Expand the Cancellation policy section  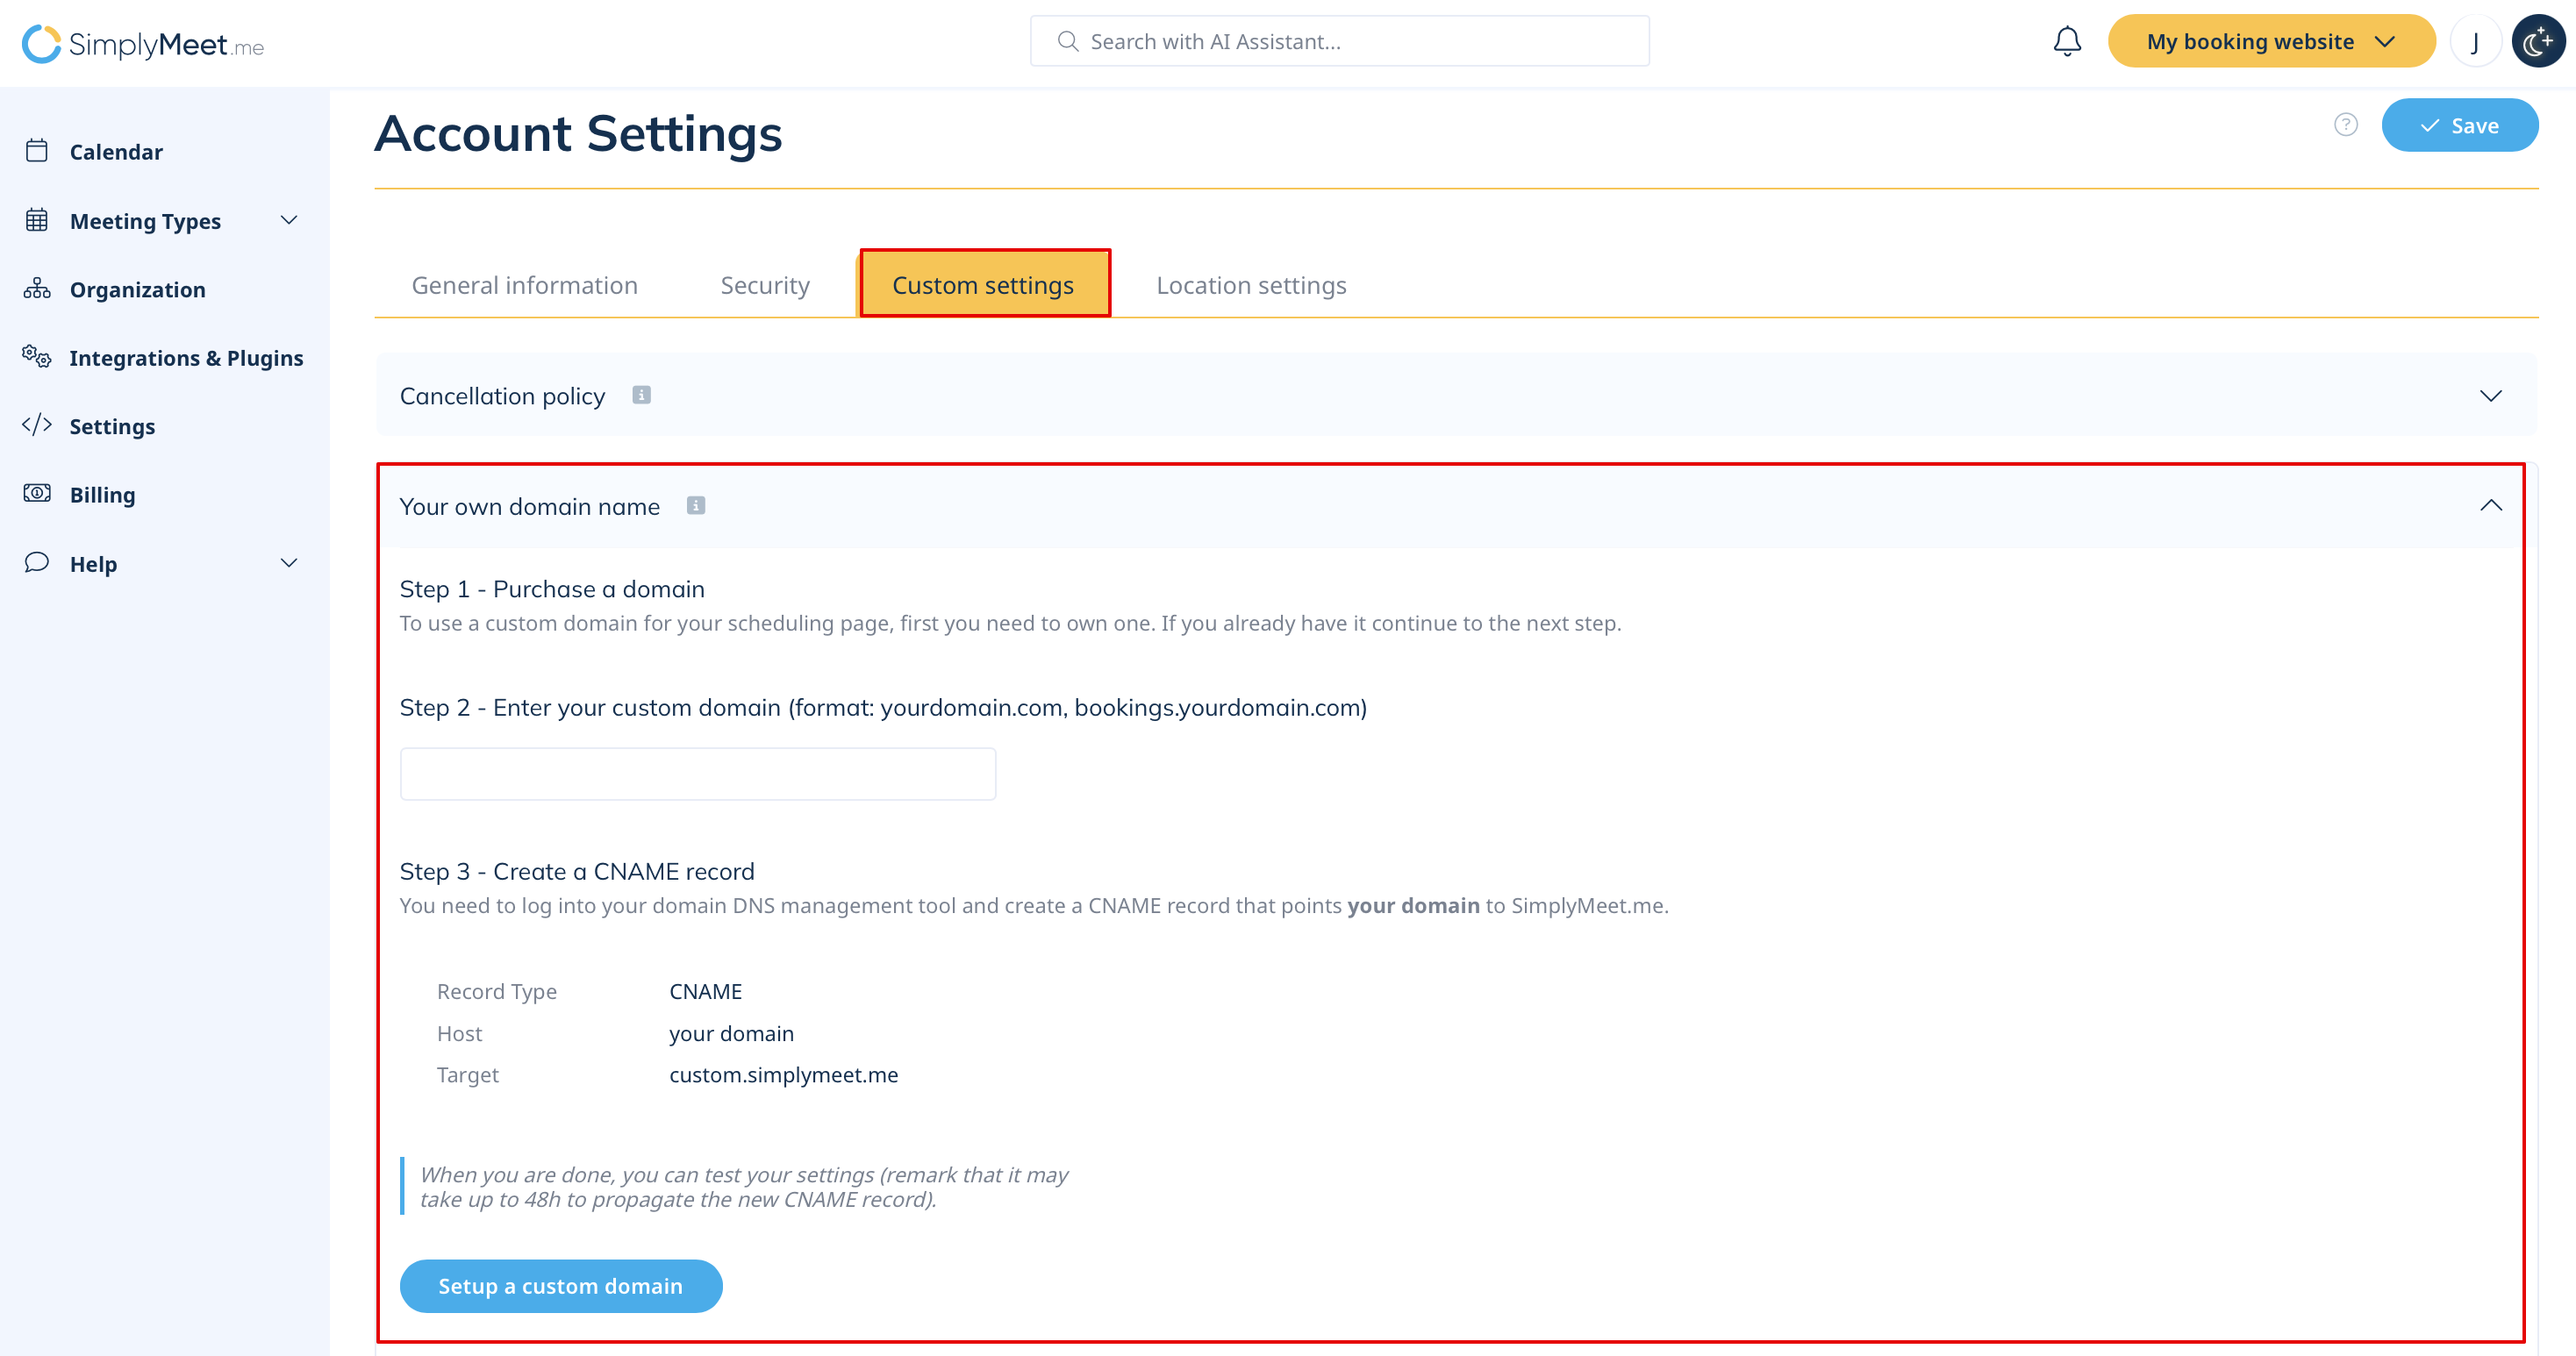(2490, 396)
